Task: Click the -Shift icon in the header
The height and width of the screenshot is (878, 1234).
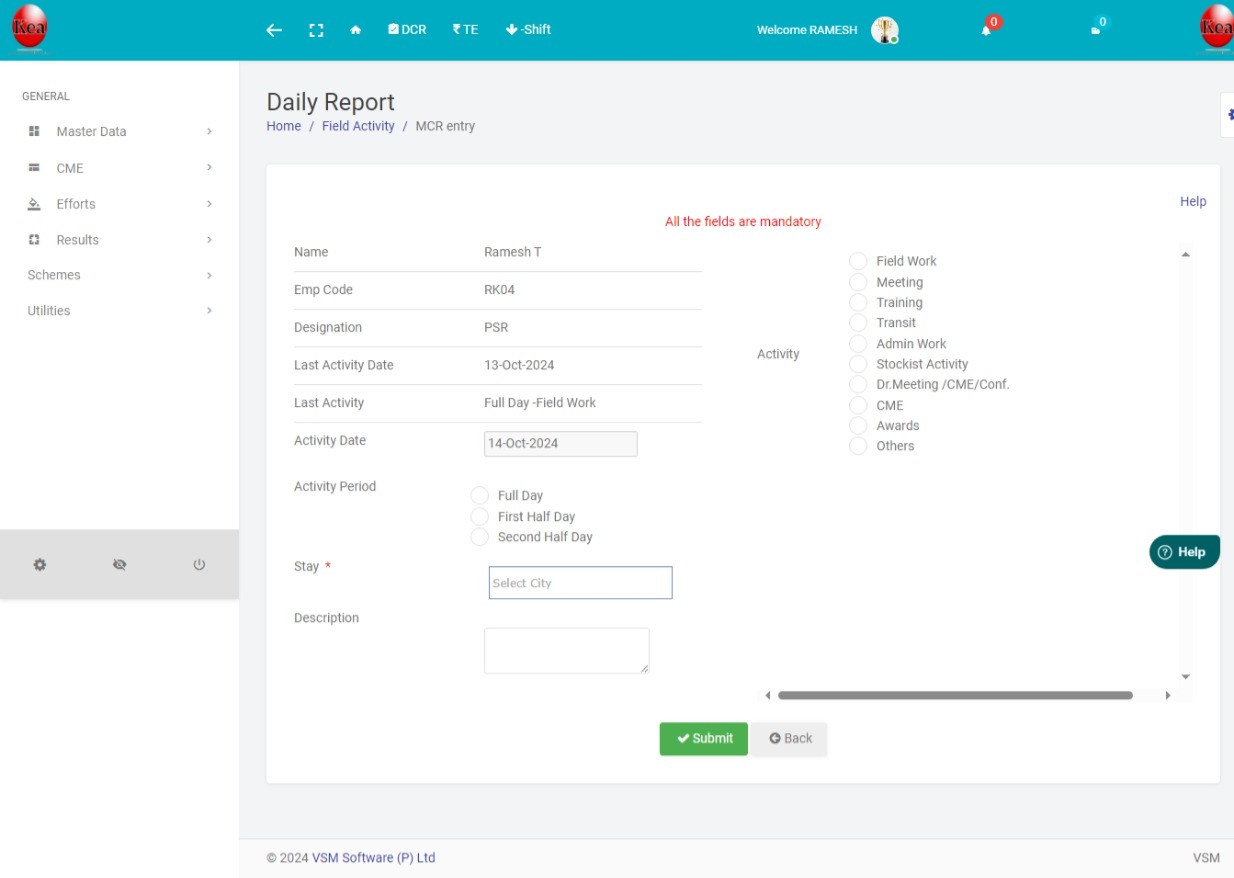Action: tap(527, 29)
